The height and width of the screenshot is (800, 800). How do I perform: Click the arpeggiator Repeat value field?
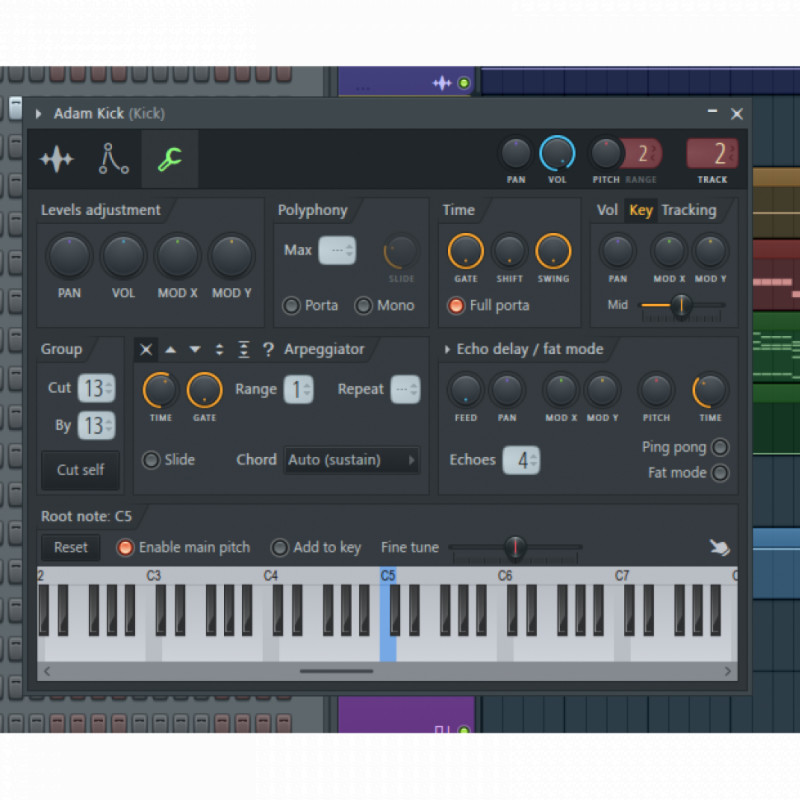click(406, 390)
